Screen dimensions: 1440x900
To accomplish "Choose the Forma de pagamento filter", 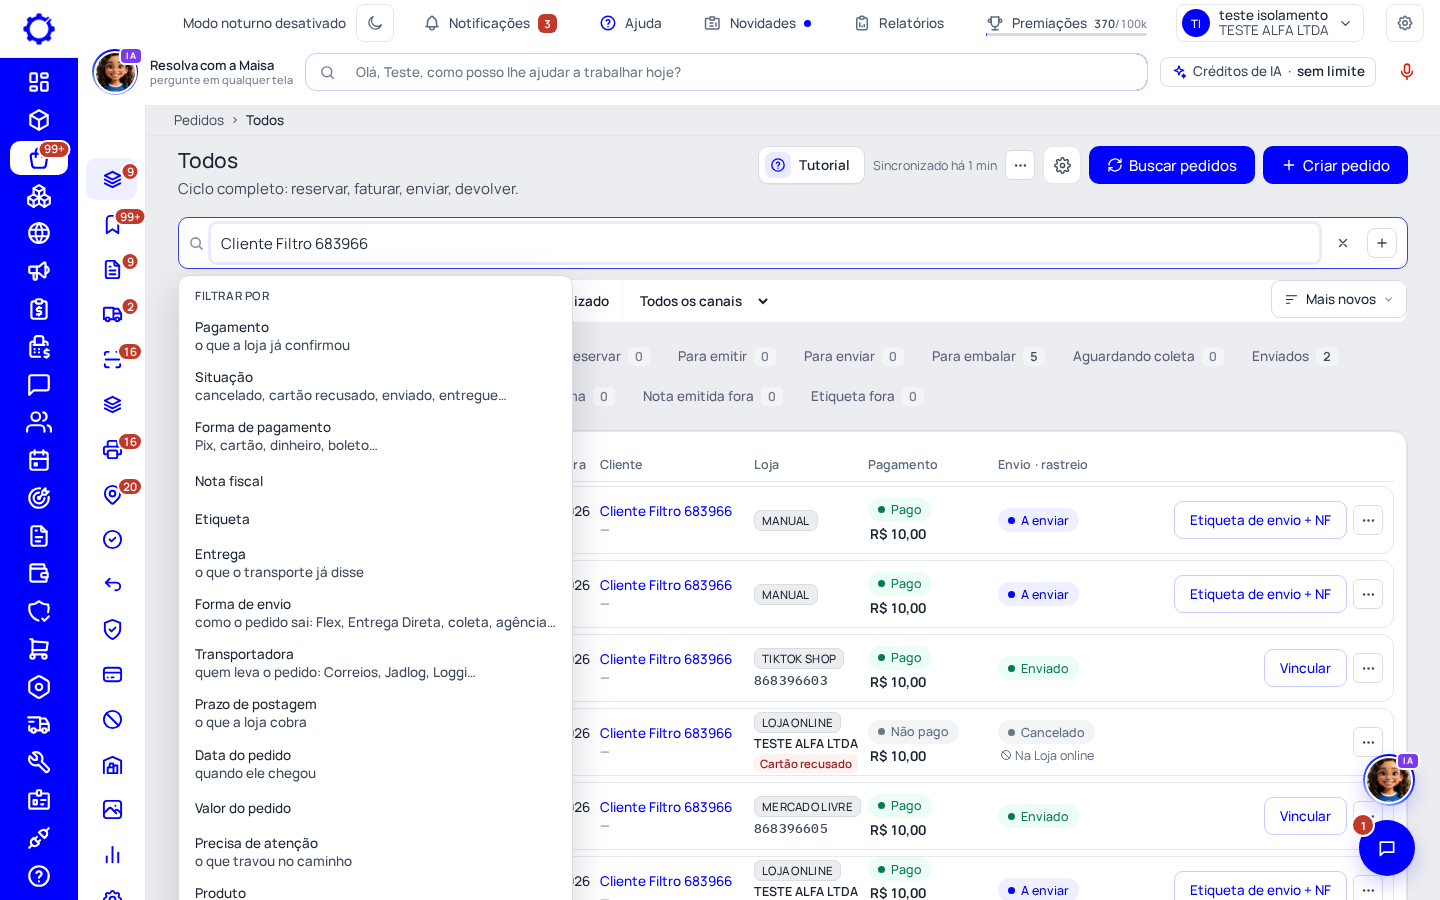I will click(375, 436).
